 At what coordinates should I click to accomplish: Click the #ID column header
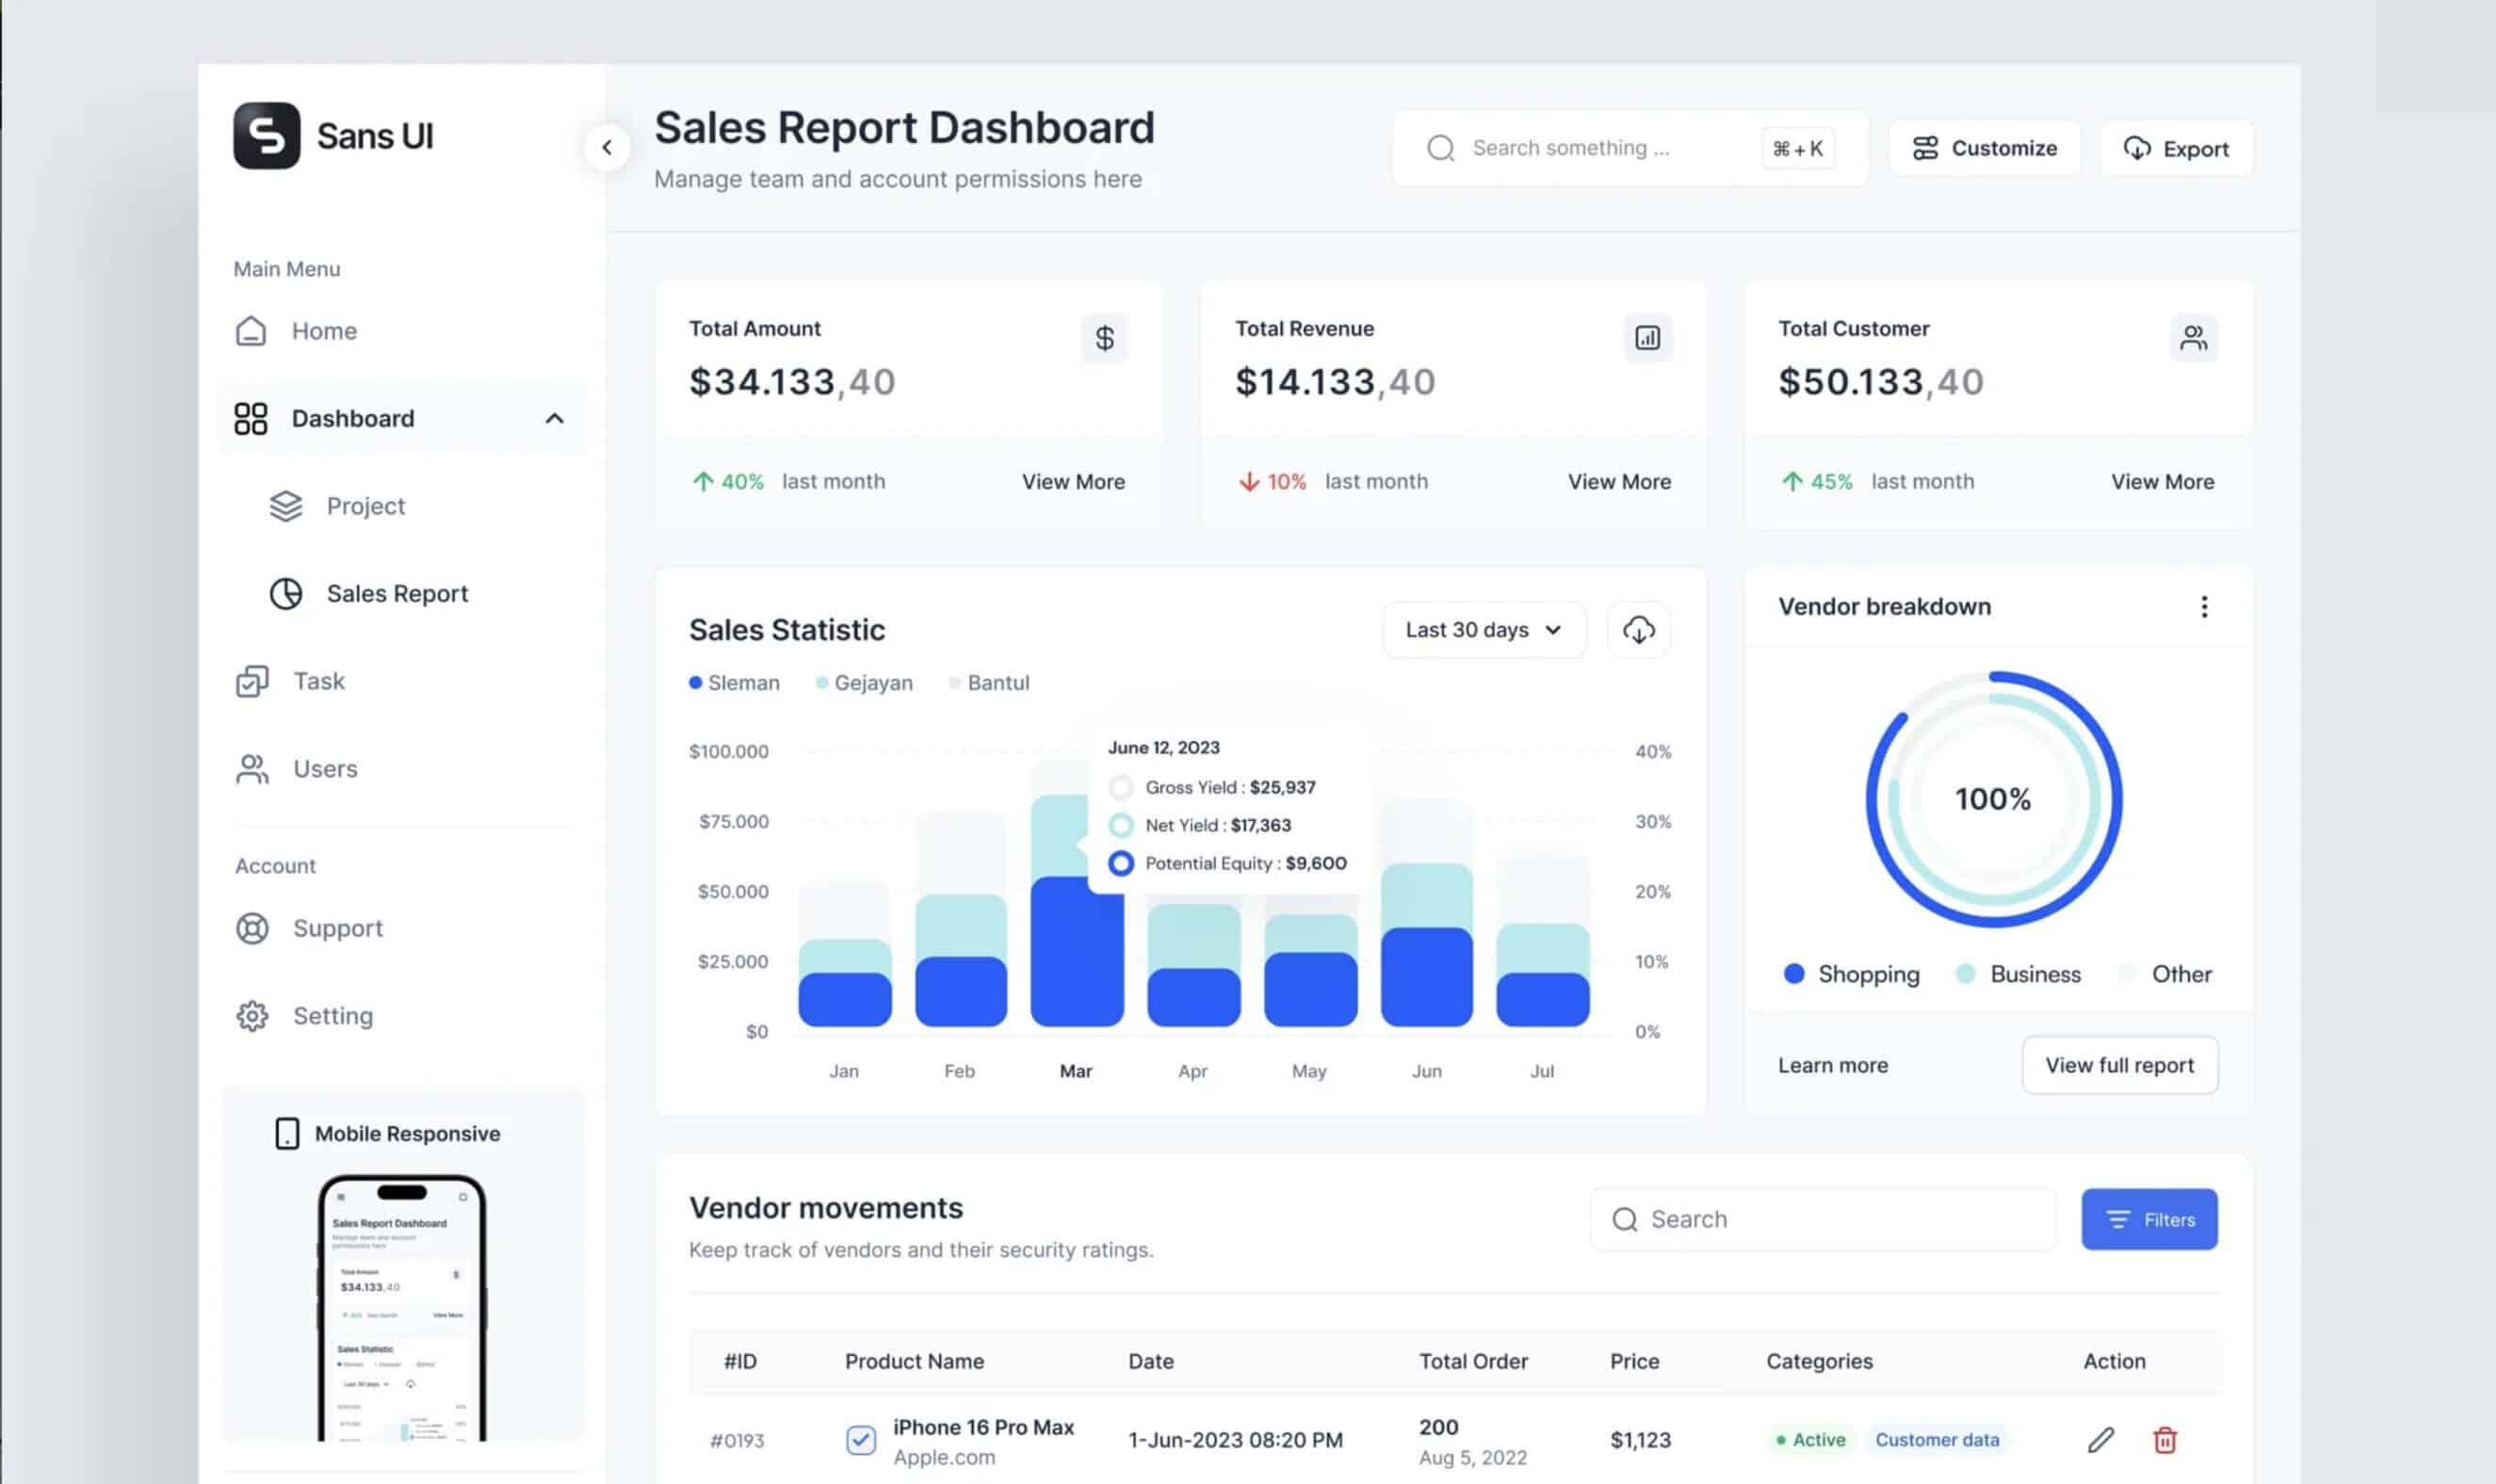pos(740,1361)
